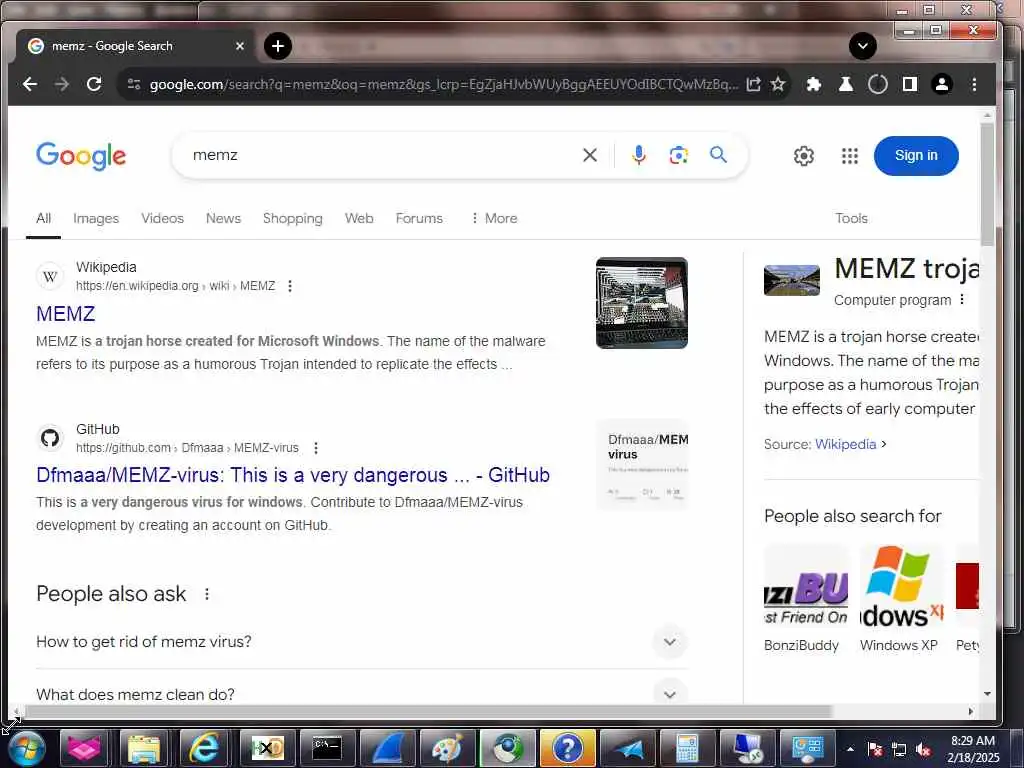Viewport: 1024px width, 768px height.
Task: Open the Calculator taskbar icon
Action: coord(687,748)
